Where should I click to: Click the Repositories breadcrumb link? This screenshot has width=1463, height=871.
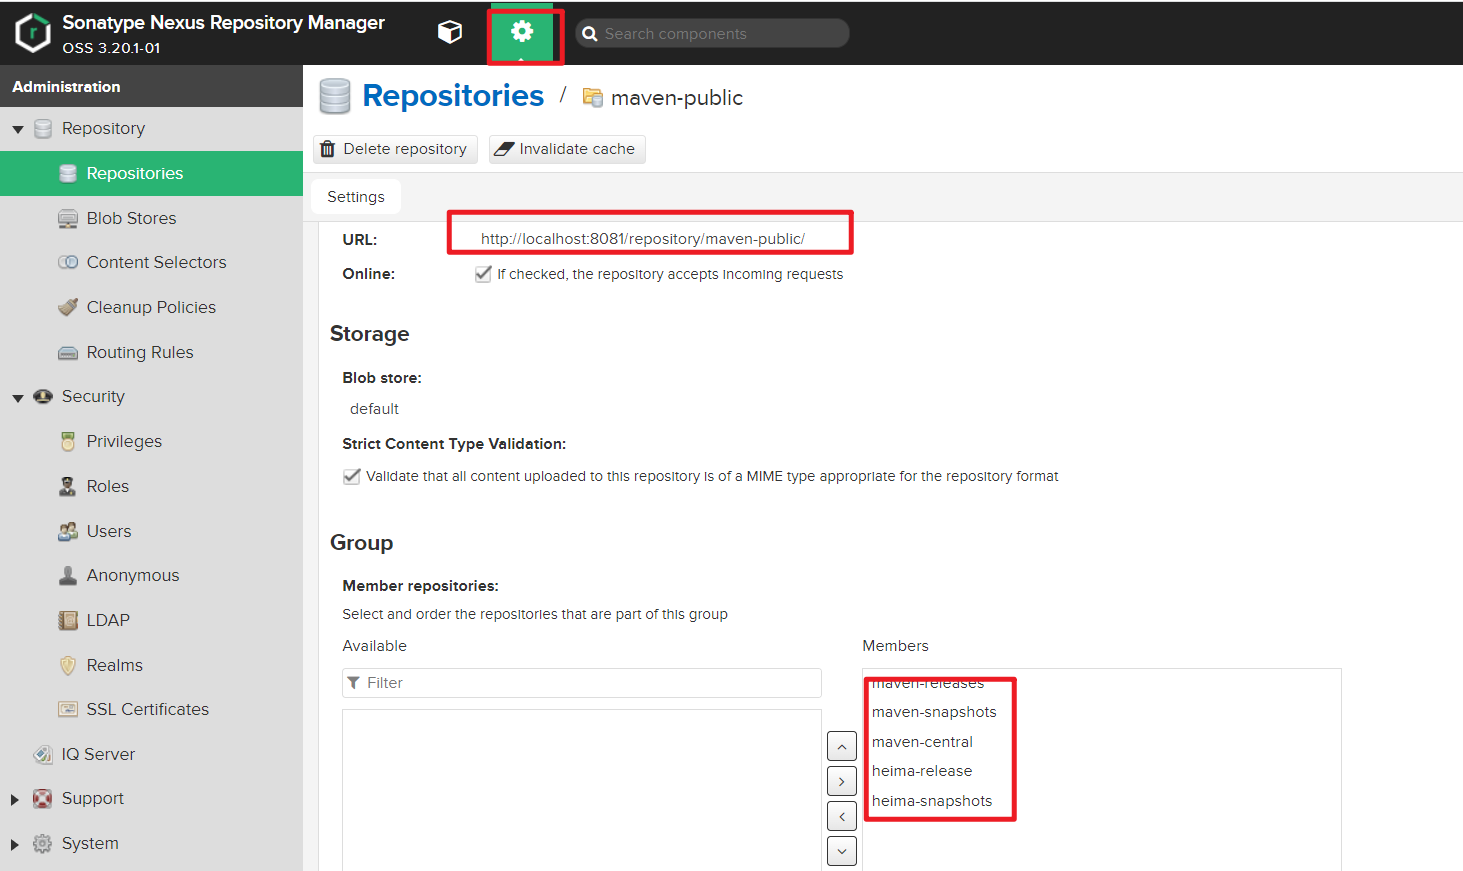[x=453, y=96]
